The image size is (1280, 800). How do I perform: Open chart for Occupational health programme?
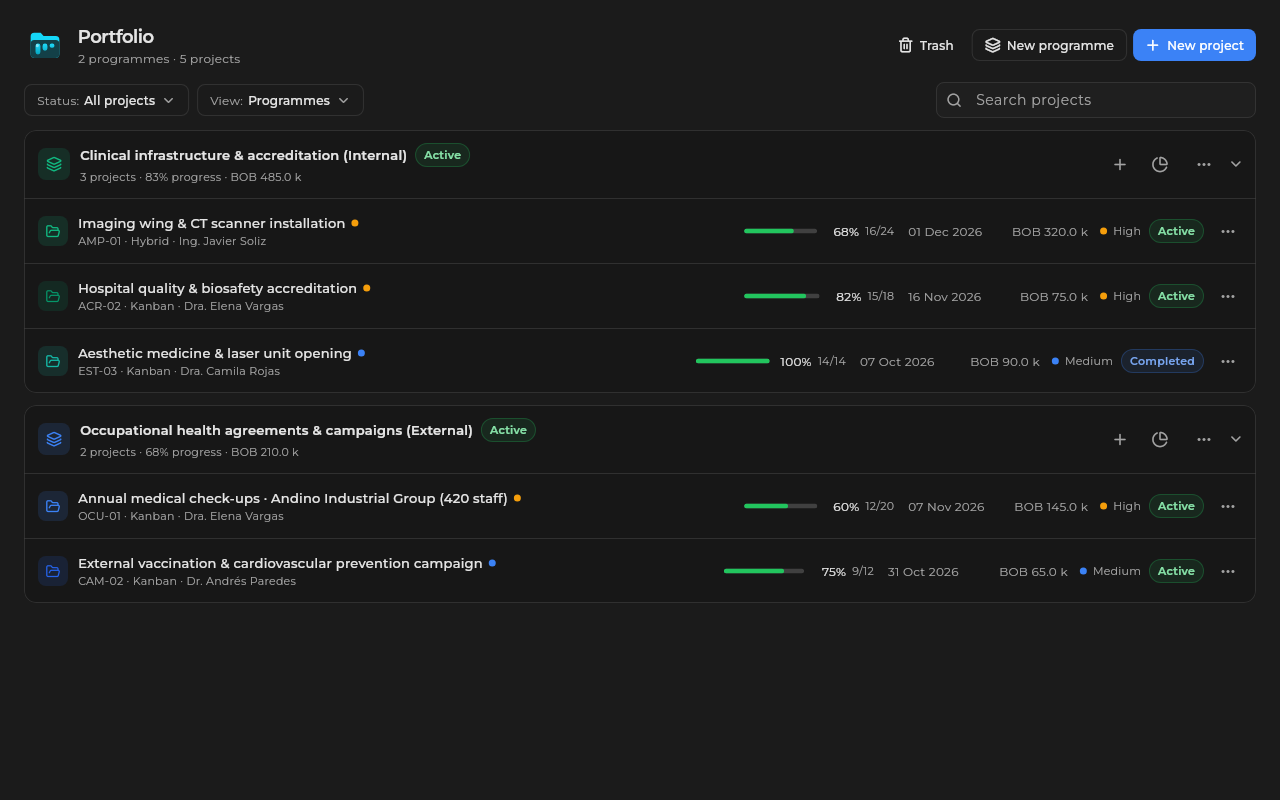pos(1160,439)
